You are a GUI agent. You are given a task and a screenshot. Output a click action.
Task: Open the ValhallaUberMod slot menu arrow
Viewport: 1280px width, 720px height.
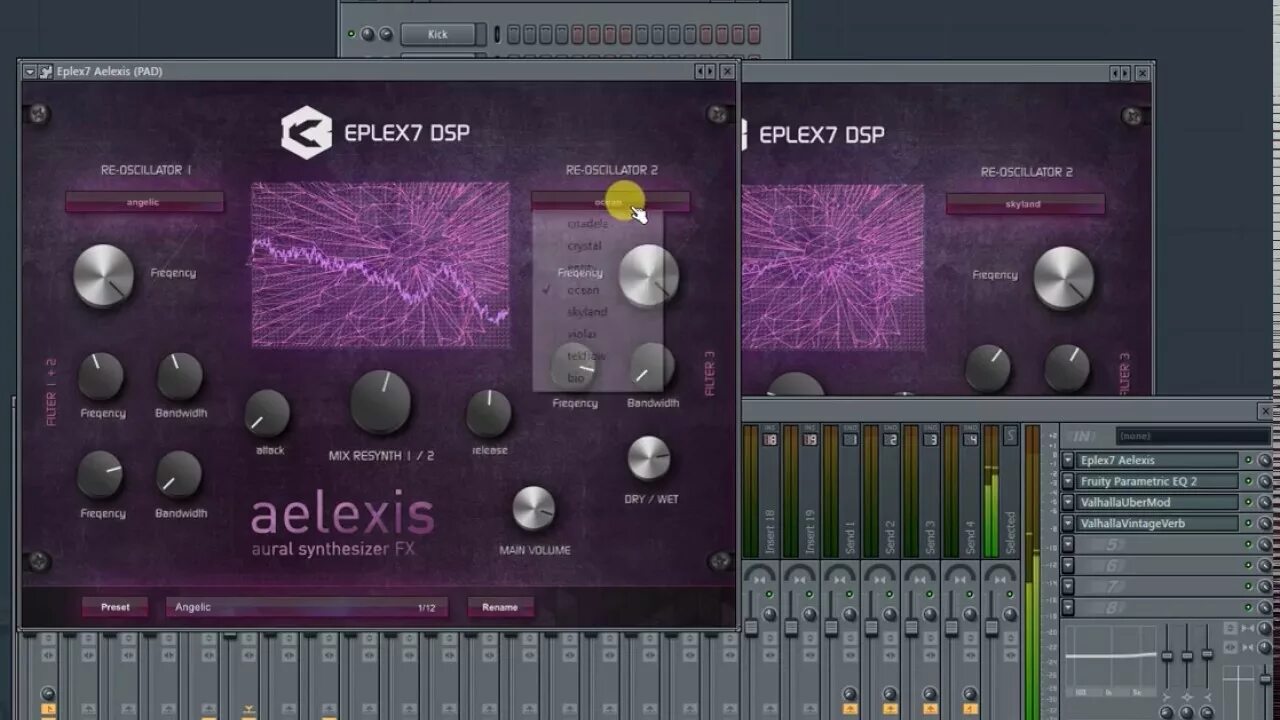[x=1068, y=503]
